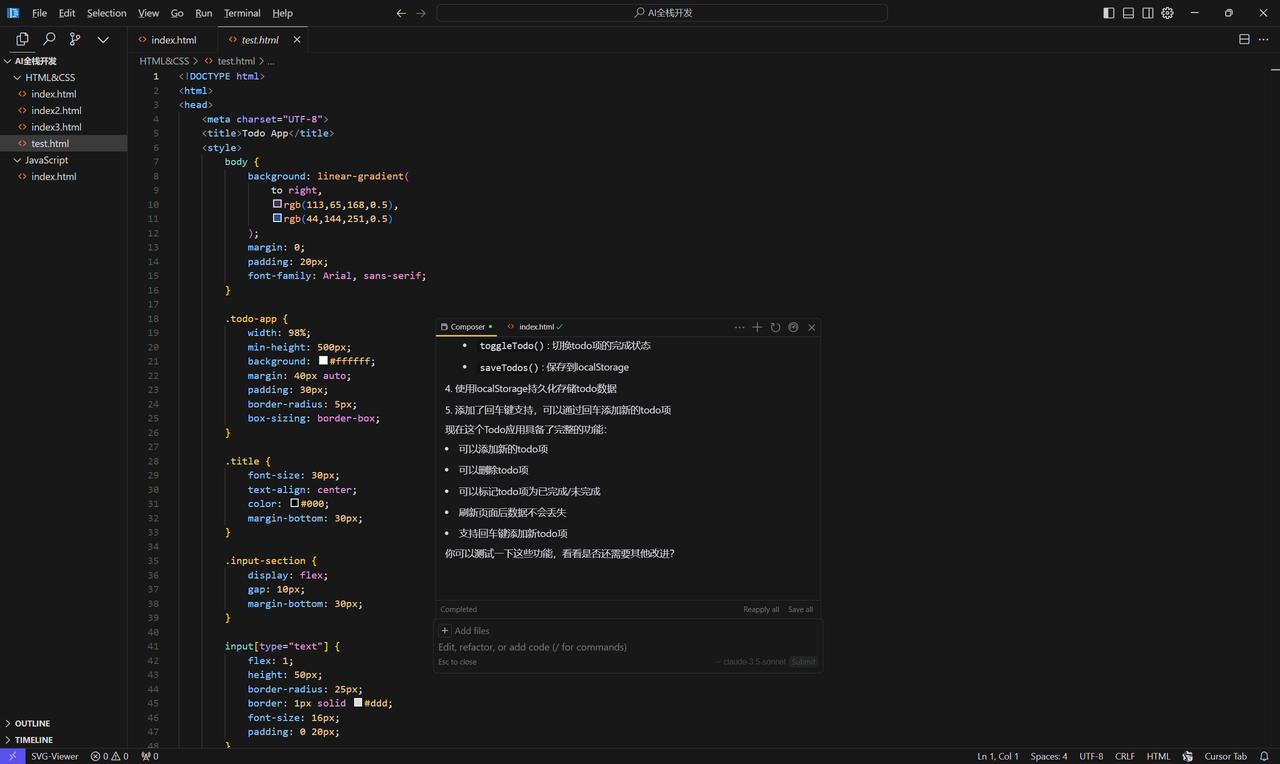Collapse the JavaScript folder
The image size is (1280, 764).
tap(64, 160)
